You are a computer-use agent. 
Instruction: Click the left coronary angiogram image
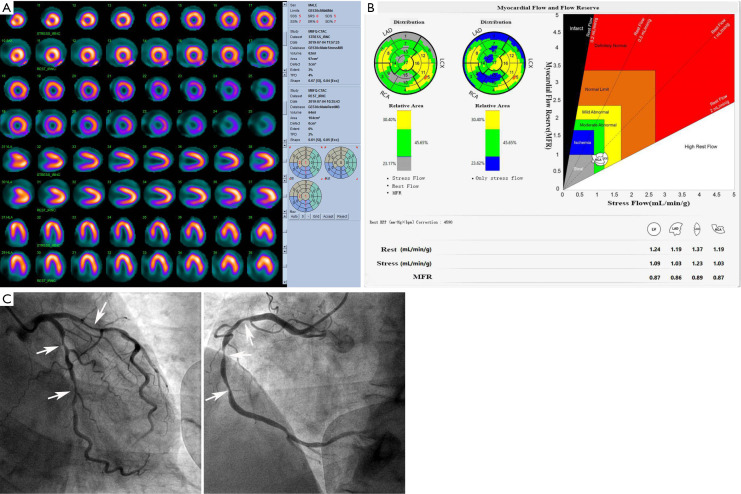(x=101, y=393)
